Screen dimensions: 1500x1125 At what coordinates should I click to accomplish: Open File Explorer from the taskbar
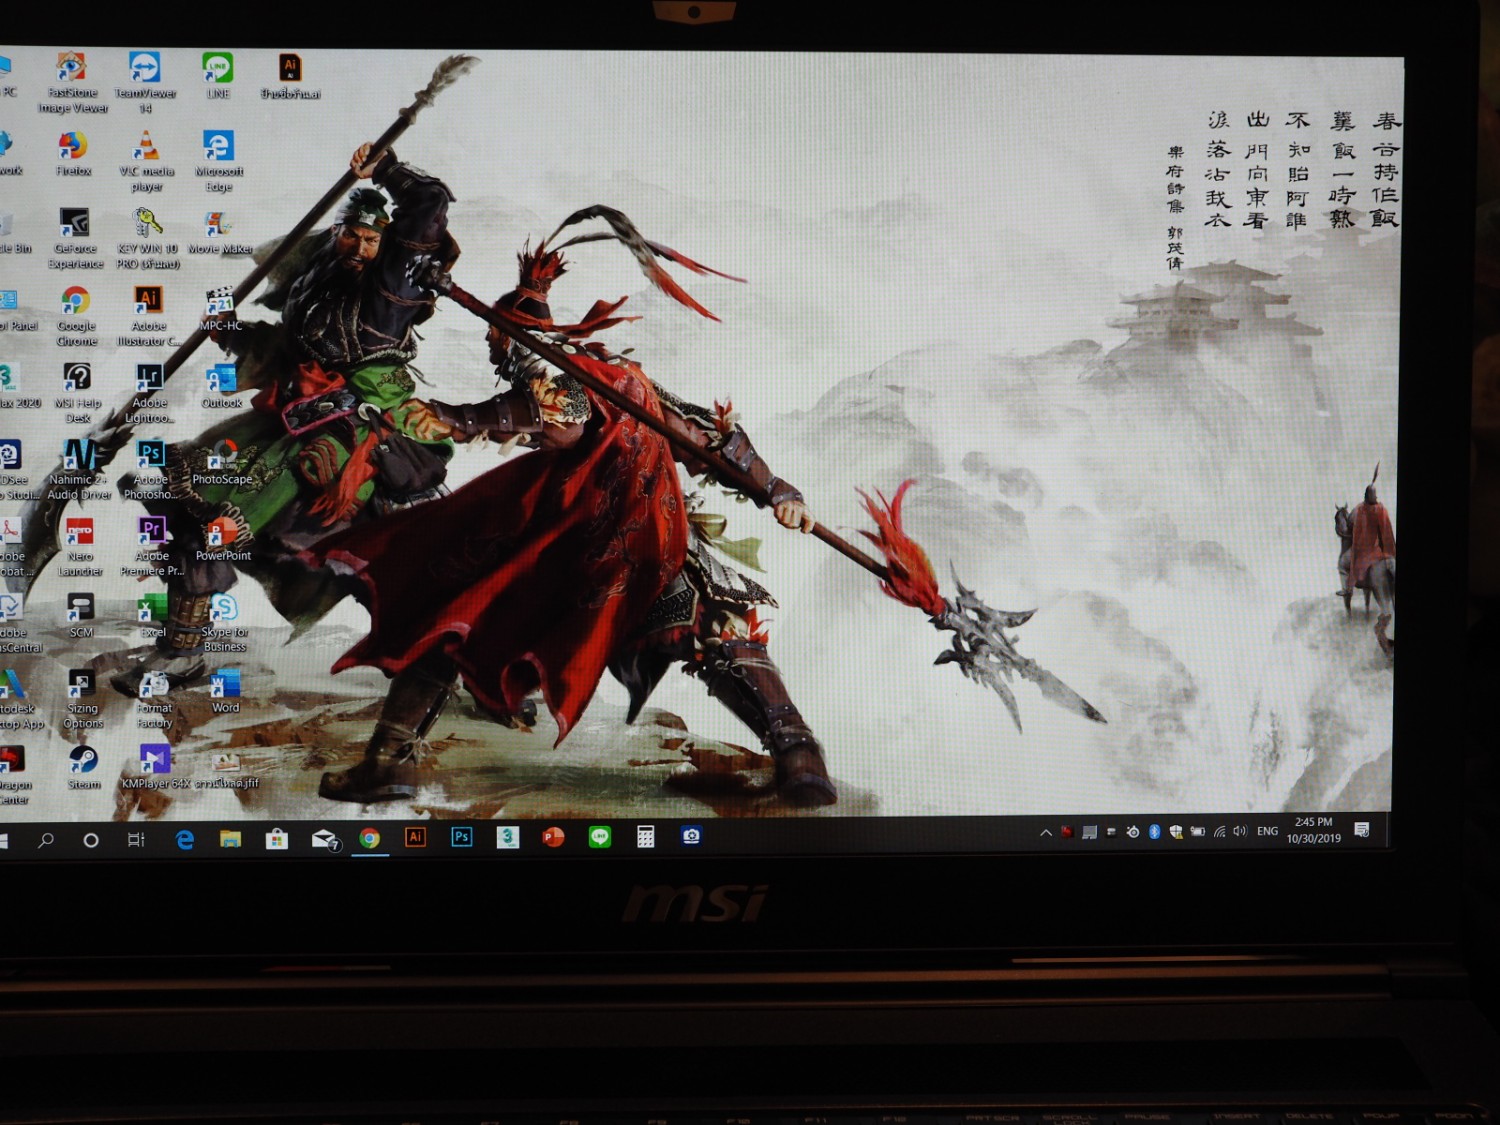pyautogui.click(x=231, y=839)
